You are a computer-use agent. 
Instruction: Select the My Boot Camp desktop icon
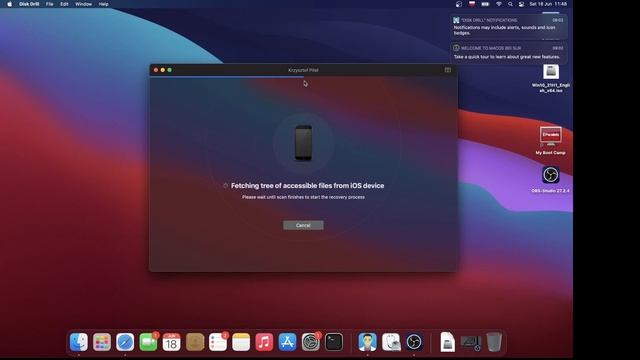click(551, 141)
